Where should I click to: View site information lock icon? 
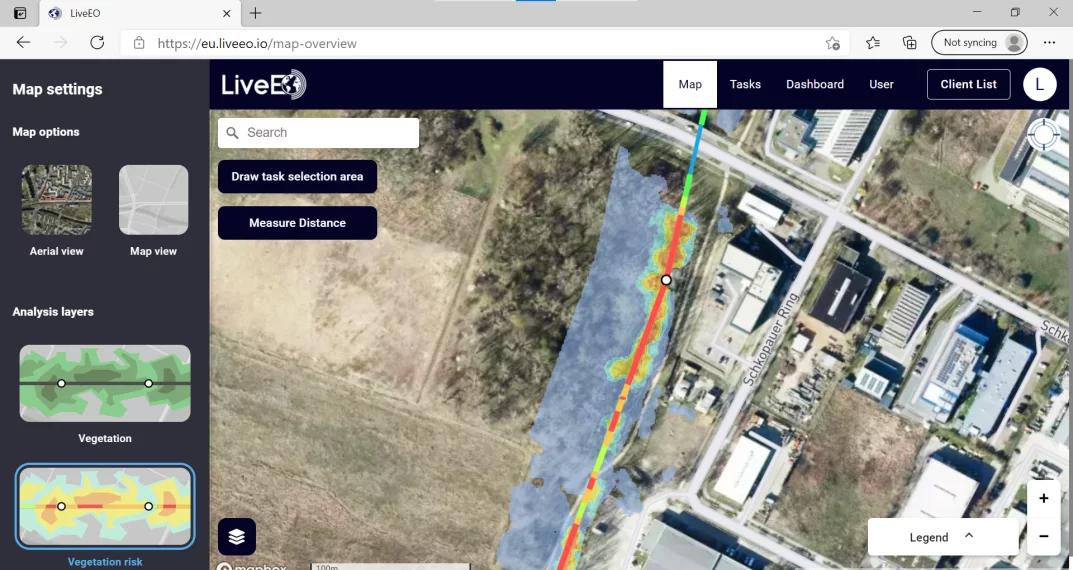pos(139,43)
